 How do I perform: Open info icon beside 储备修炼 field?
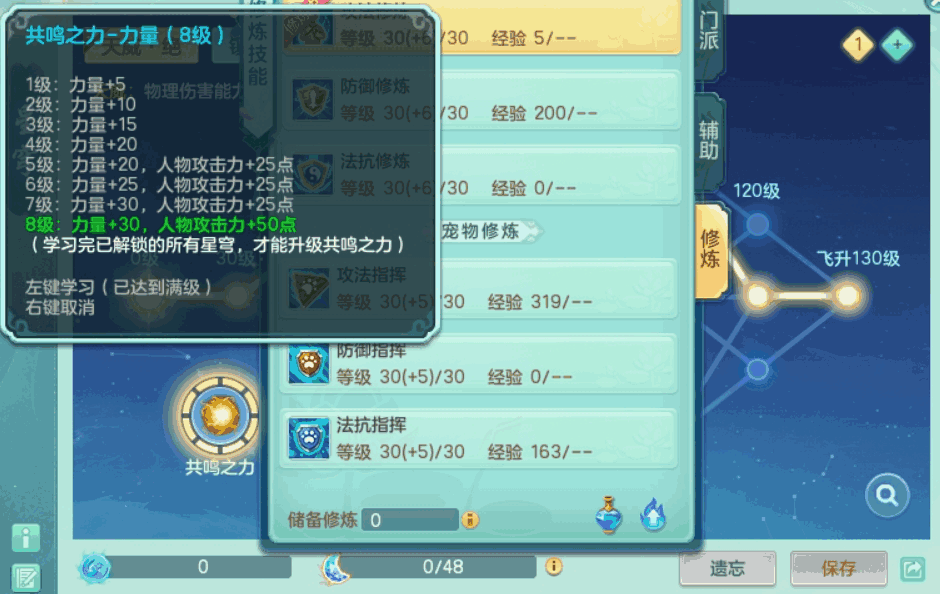click(470, 520)
